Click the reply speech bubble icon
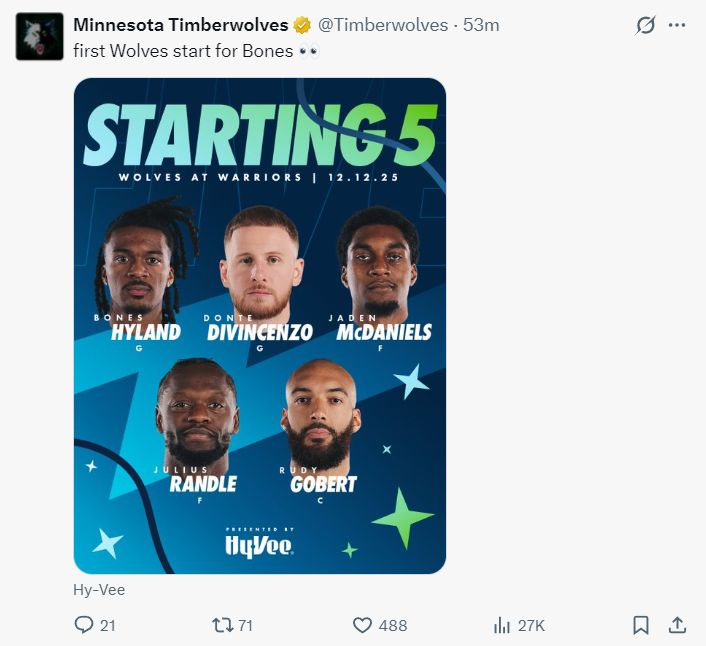 84,625
